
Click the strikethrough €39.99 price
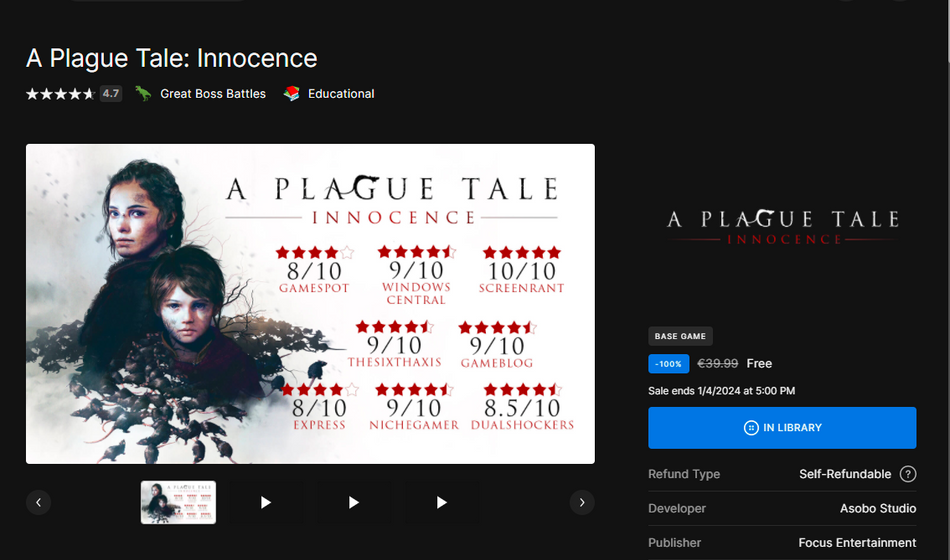(x=717, y=363)
